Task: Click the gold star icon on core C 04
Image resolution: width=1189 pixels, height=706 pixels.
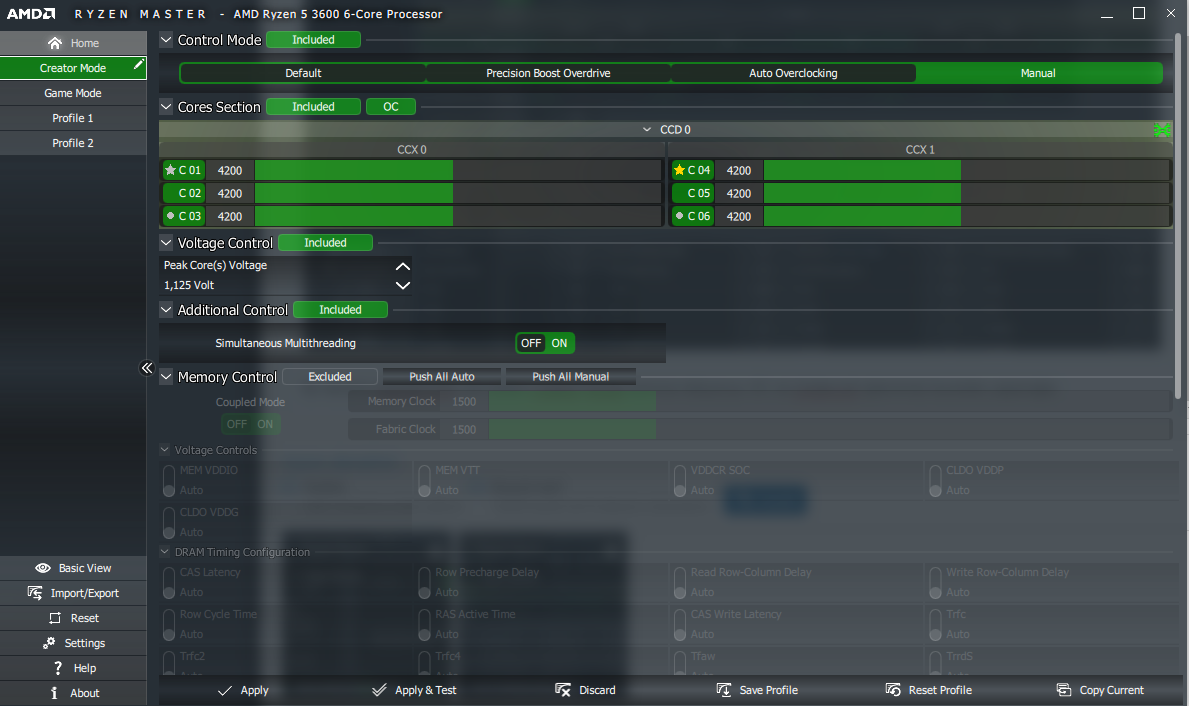Action: pyautogui.click(x=679, y=170)
